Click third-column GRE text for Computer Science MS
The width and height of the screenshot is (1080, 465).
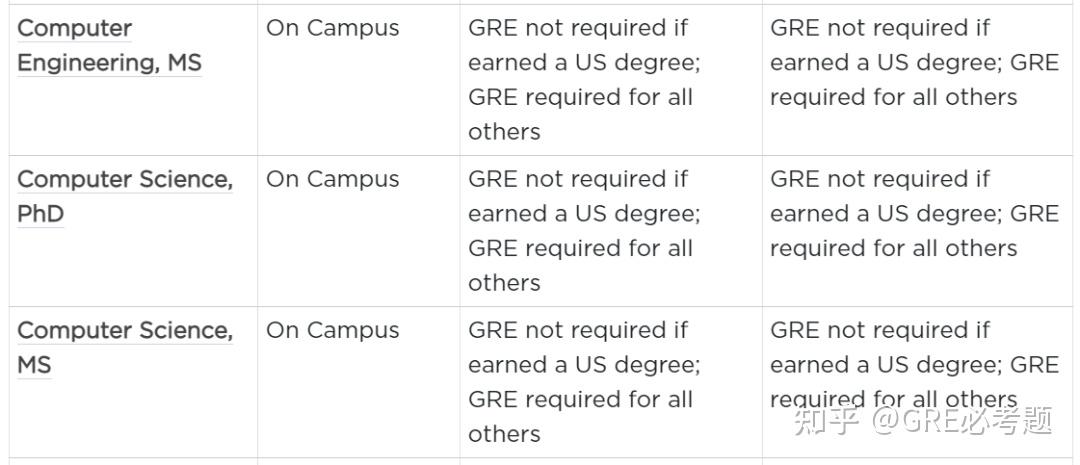(x=583, y=382)
